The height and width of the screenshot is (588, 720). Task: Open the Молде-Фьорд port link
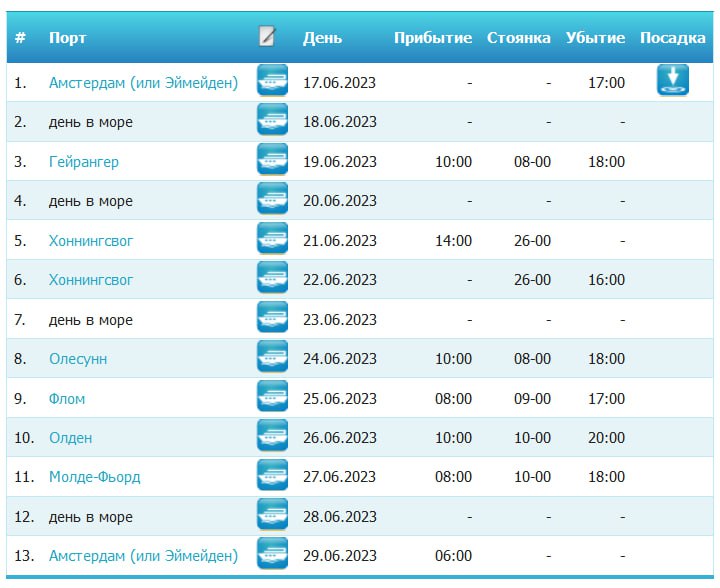[95, 477]
